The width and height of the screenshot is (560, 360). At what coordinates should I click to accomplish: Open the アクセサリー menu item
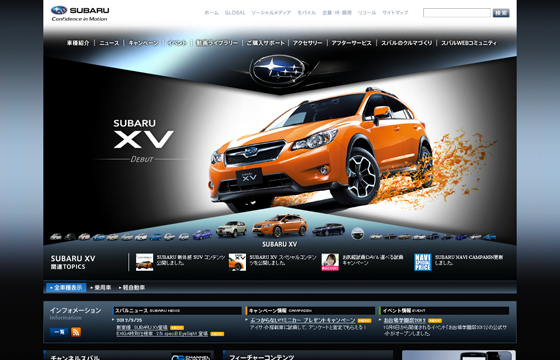(x=308, y=43)
